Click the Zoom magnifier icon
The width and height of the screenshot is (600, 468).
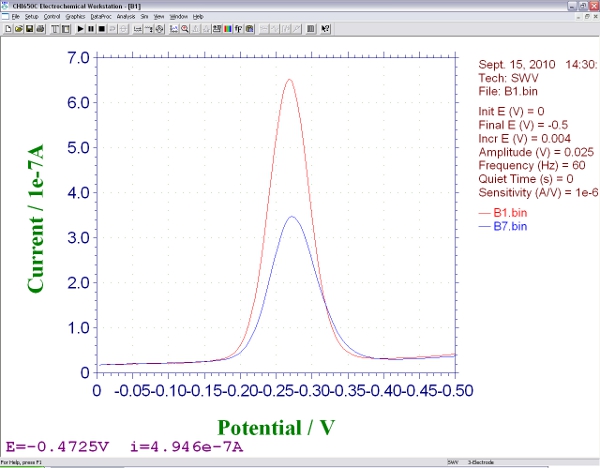click(x=185, y=29)
